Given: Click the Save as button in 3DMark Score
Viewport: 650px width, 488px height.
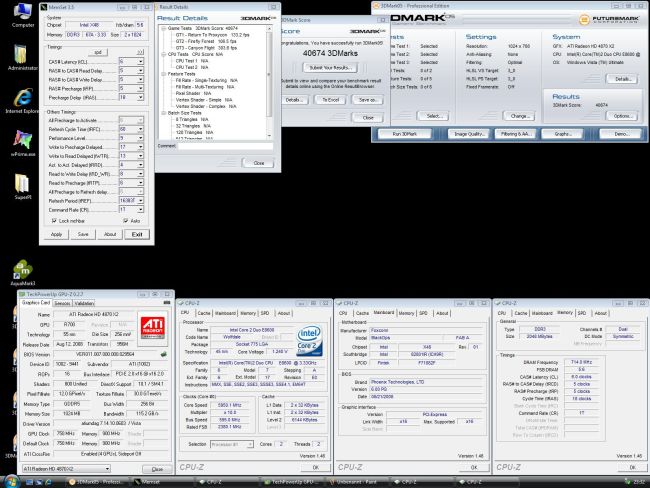Looking at the screenshot, I should (x=367, y=100).
